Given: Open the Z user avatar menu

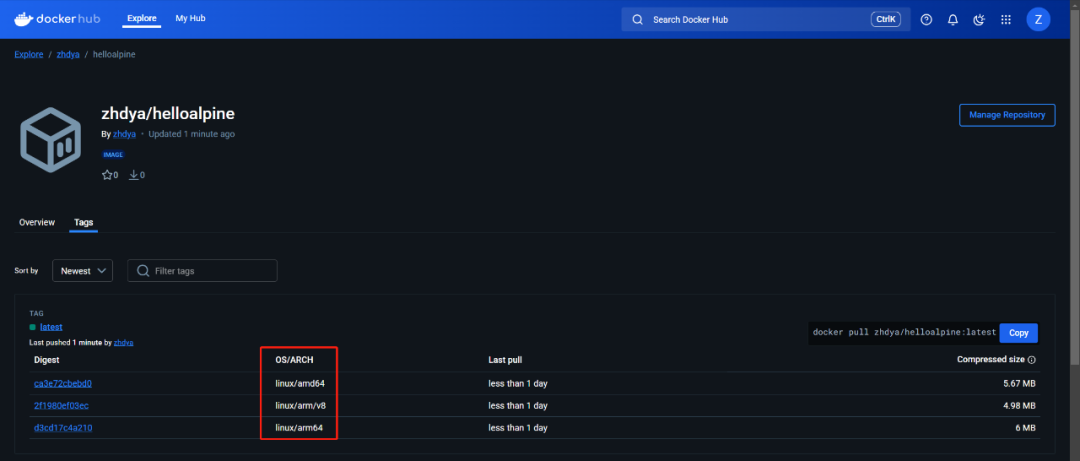Looking at the screenshot, I should [x=1038, y=19].
